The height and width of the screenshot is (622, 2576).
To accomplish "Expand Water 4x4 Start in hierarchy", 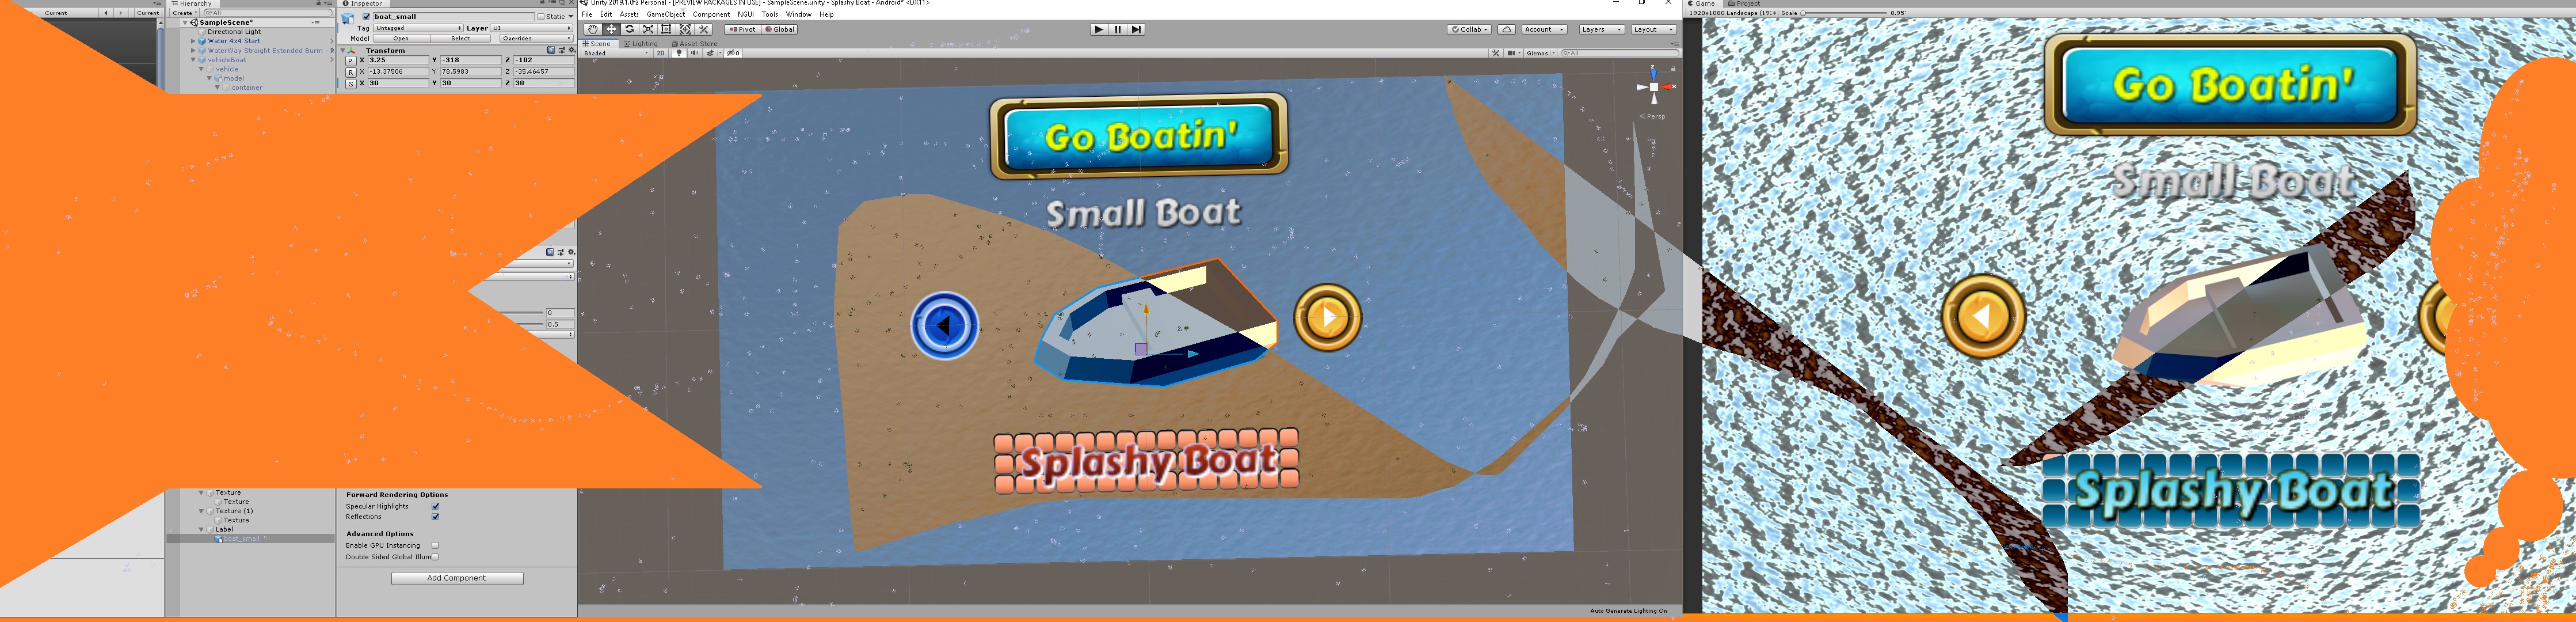I will click(x=193, y=41).
